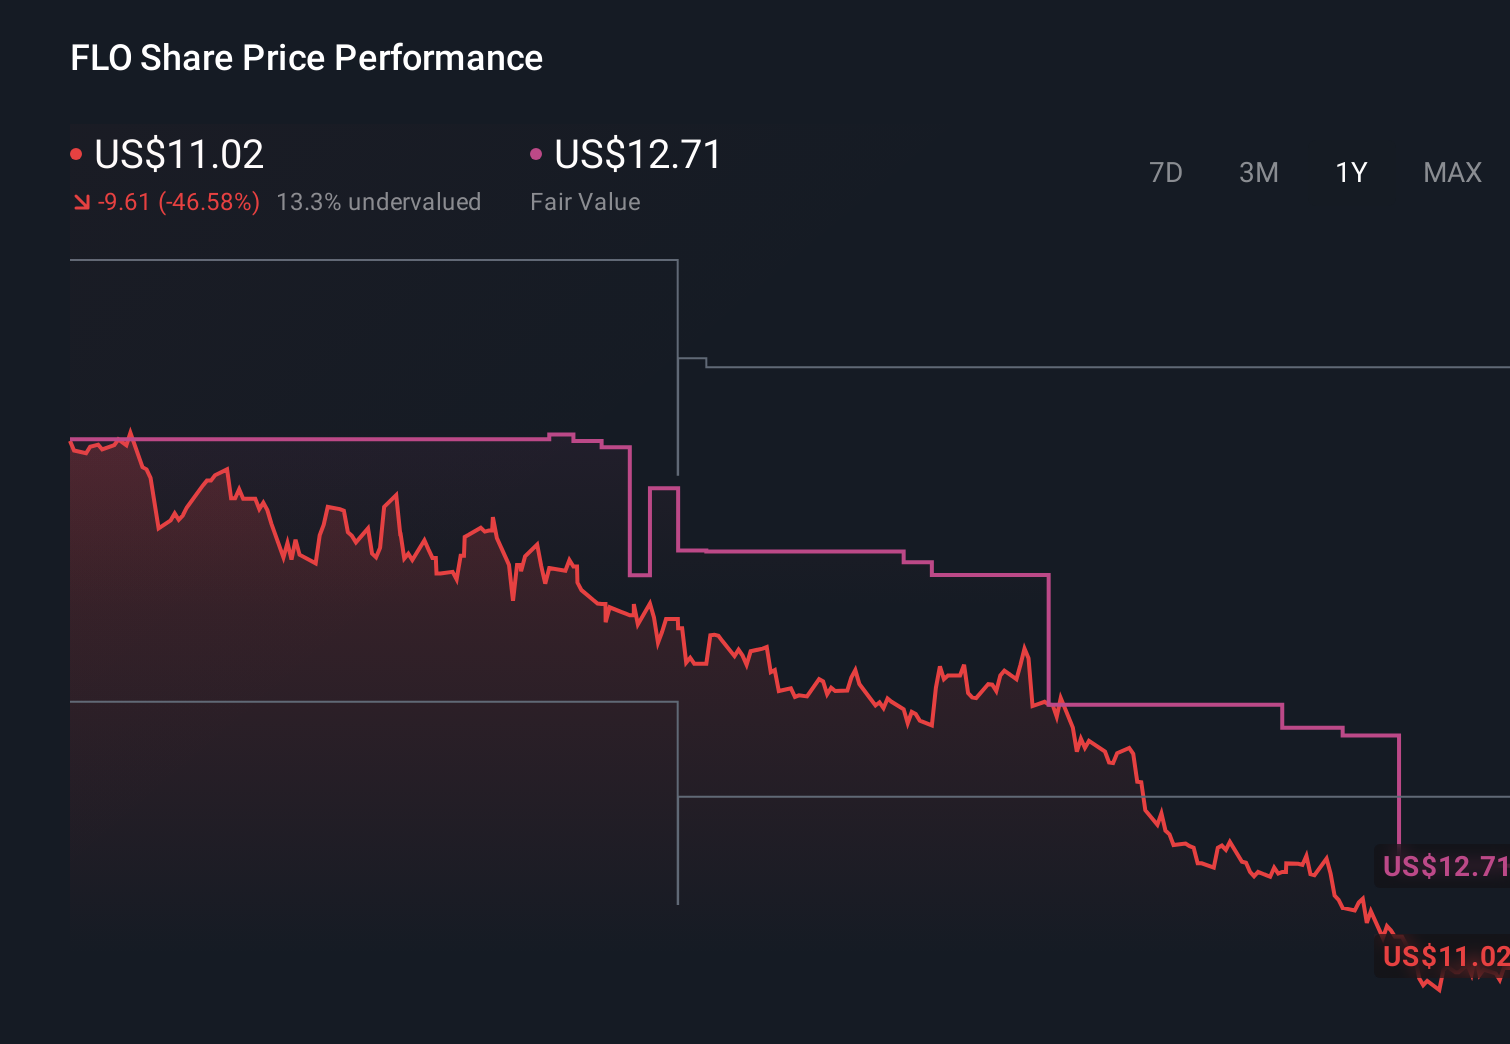Click the US$11.02 current price value
Image resolution: width=1510 pixels, height=1044 pixels.
click(x=178, y=154)
